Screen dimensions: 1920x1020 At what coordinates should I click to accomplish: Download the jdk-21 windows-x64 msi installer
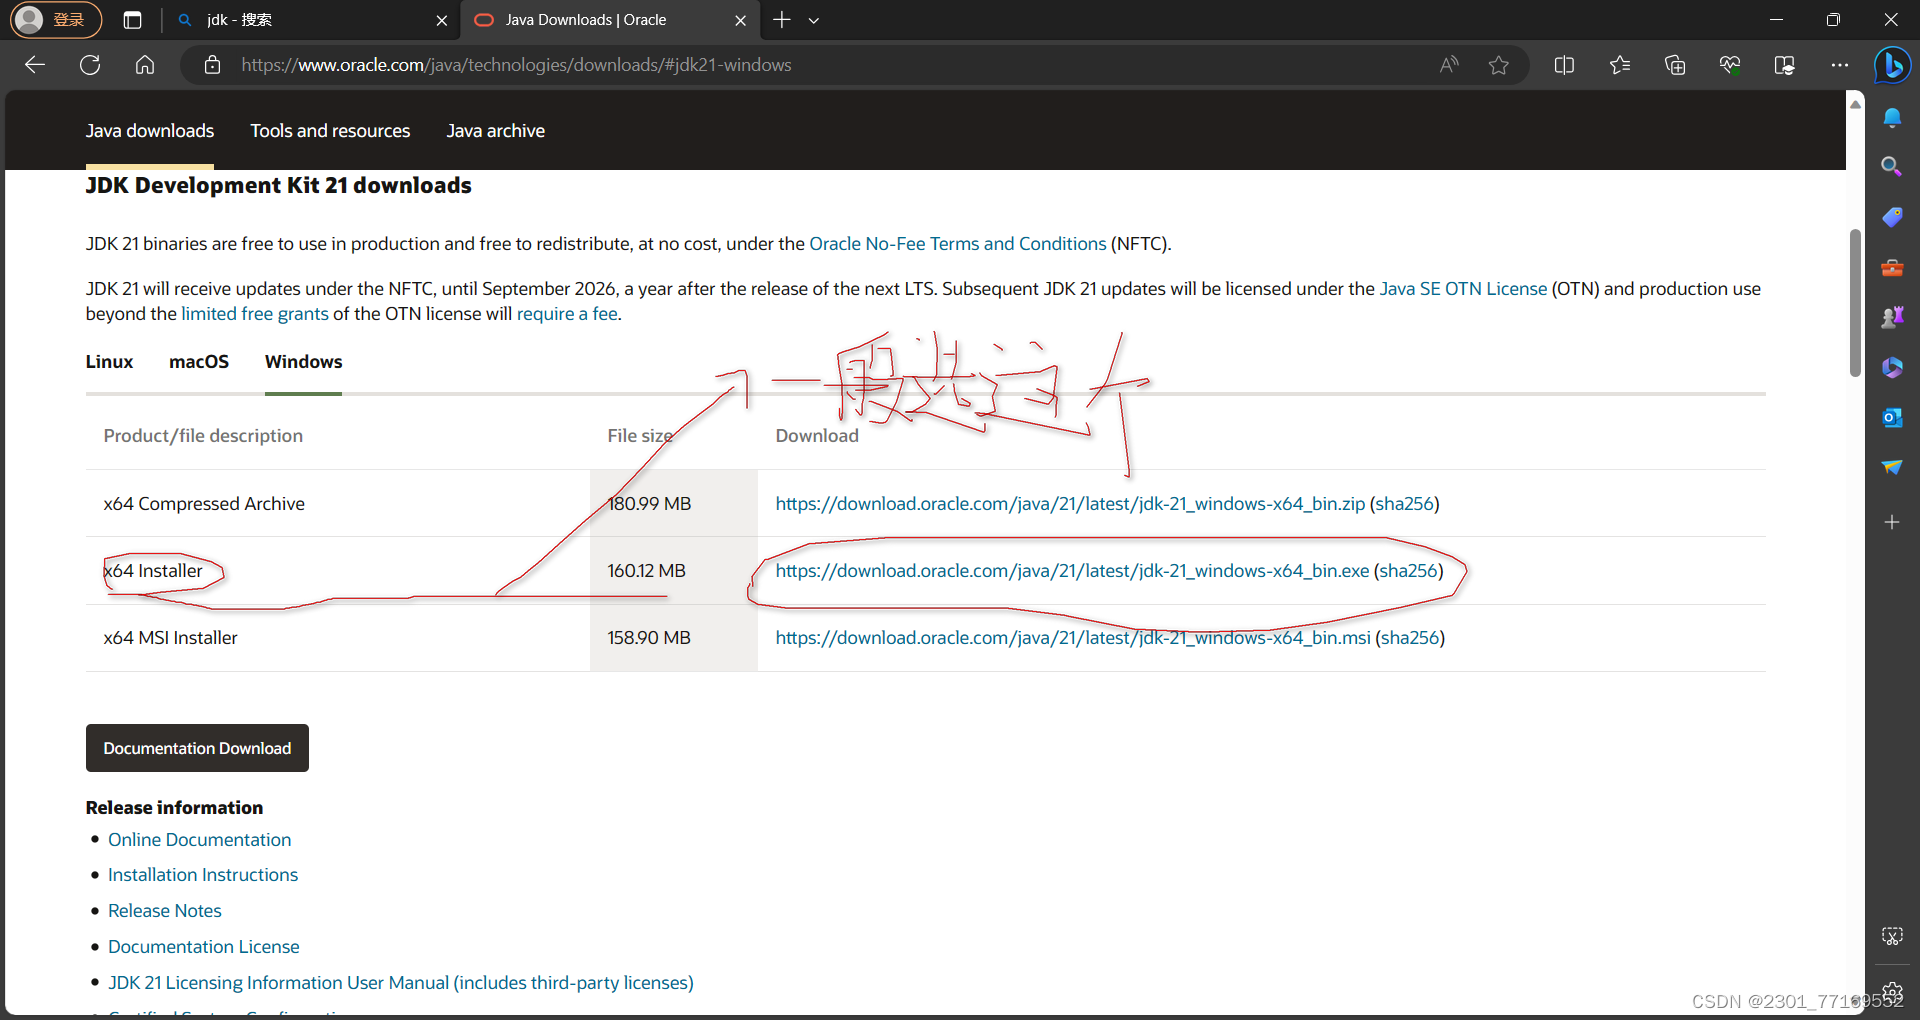1073,638
